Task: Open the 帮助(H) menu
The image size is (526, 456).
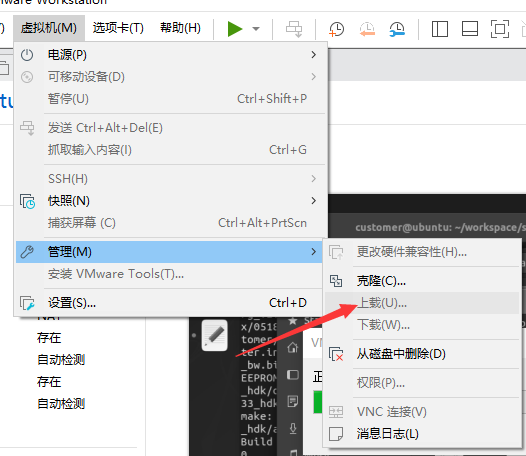Action: click(180, 28)
